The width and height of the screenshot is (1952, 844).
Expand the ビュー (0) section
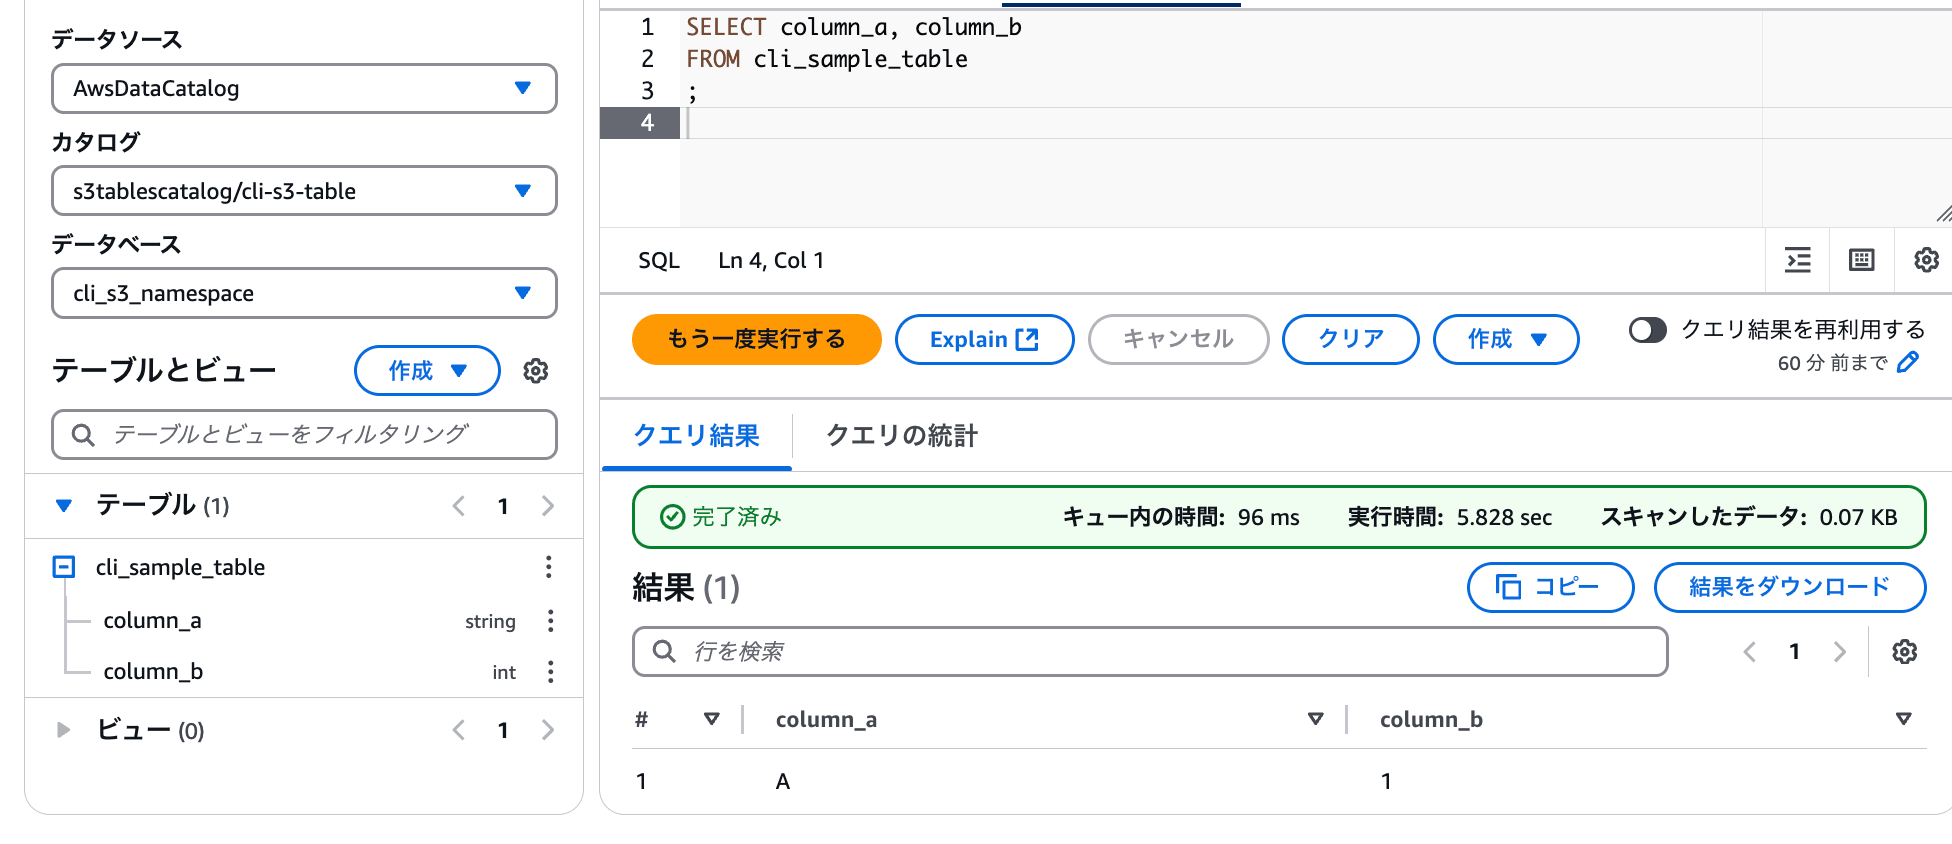point(64,730)
